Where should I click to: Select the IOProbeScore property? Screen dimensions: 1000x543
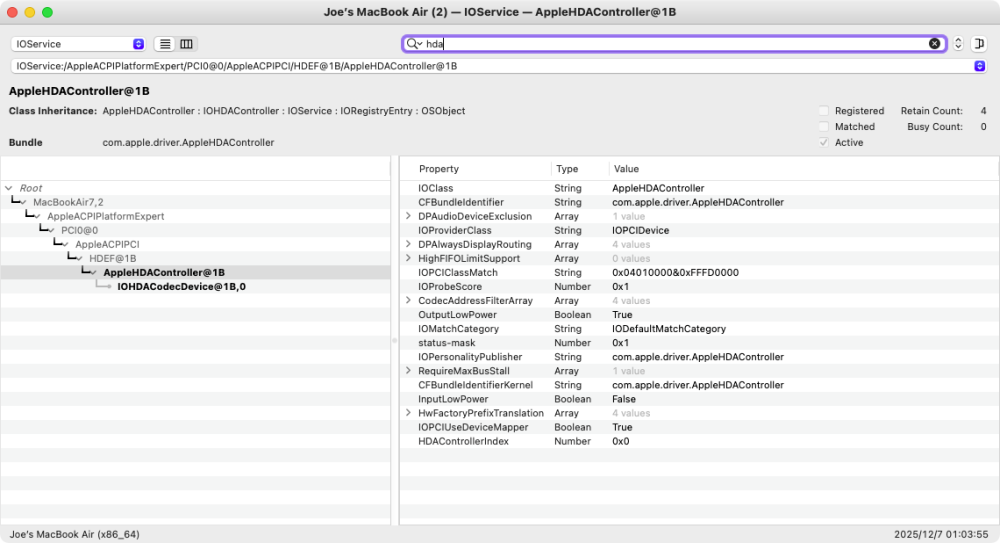click(x=700, y=286)
